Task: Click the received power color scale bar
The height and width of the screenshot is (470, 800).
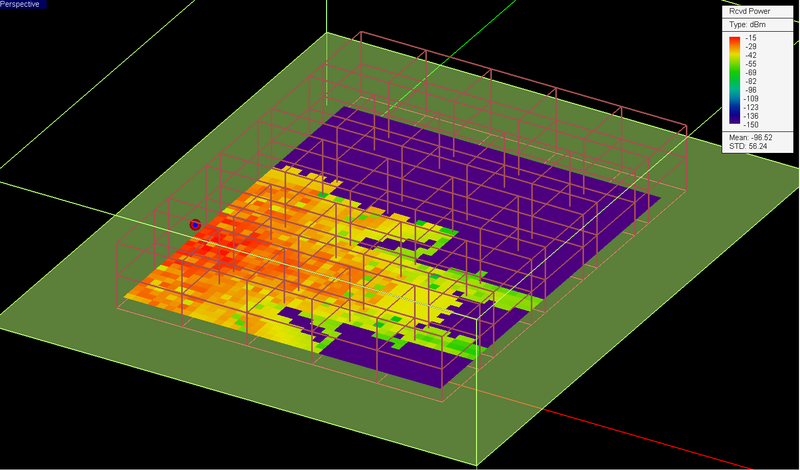Action: tap(734, 80)
